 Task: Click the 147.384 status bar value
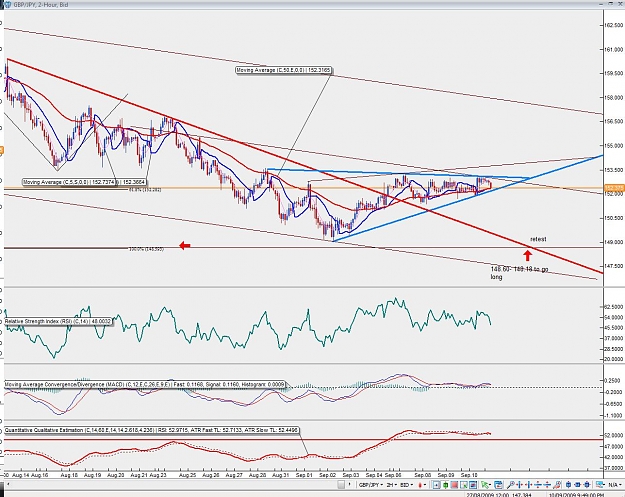[x=521, y=495]
